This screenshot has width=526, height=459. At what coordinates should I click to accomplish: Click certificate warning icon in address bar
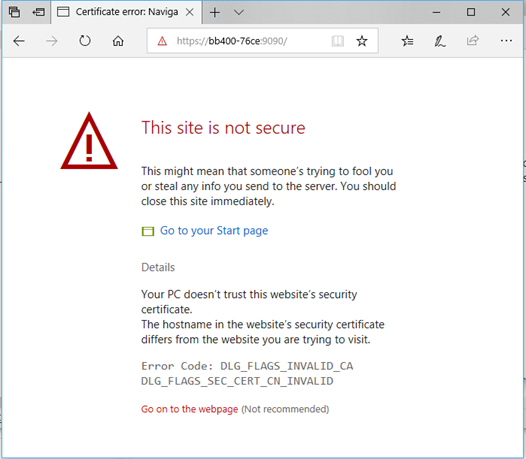pyautogui.click(x=162, y=41)
